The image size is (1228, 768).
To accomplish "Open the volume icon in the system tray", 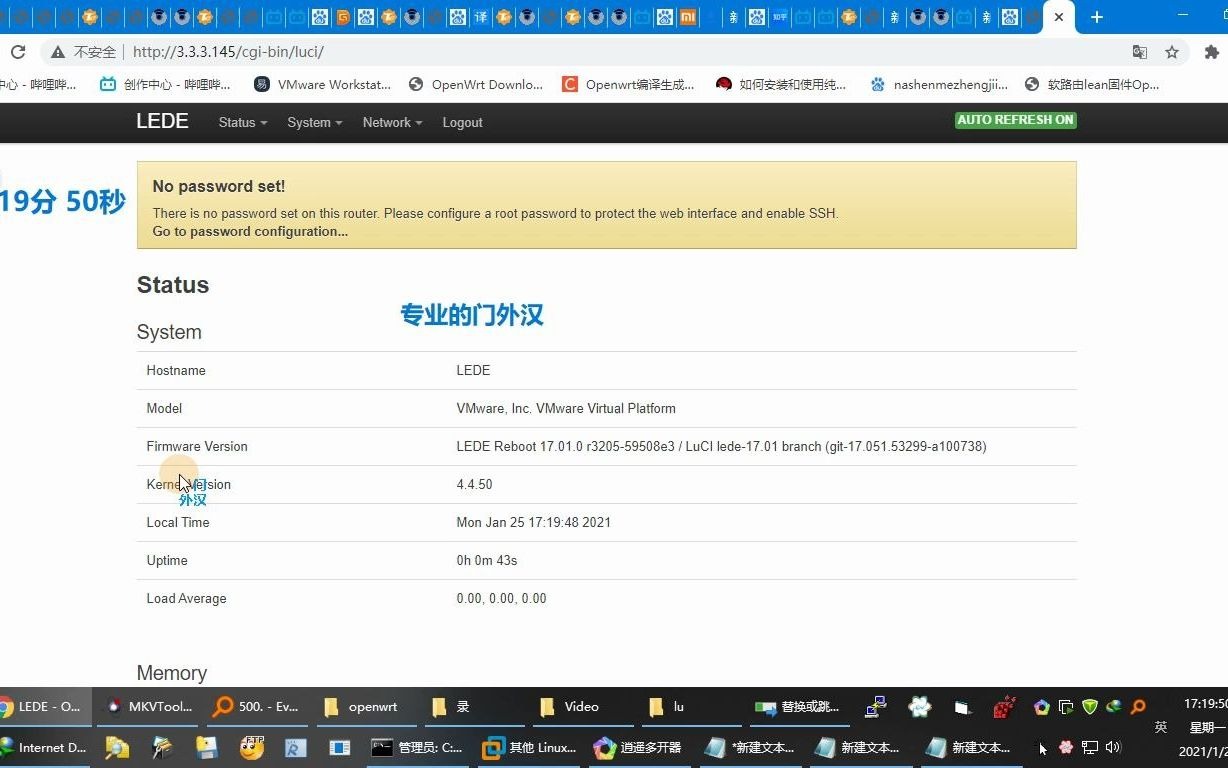I will pyautogui.click(x=1113, y=747).
